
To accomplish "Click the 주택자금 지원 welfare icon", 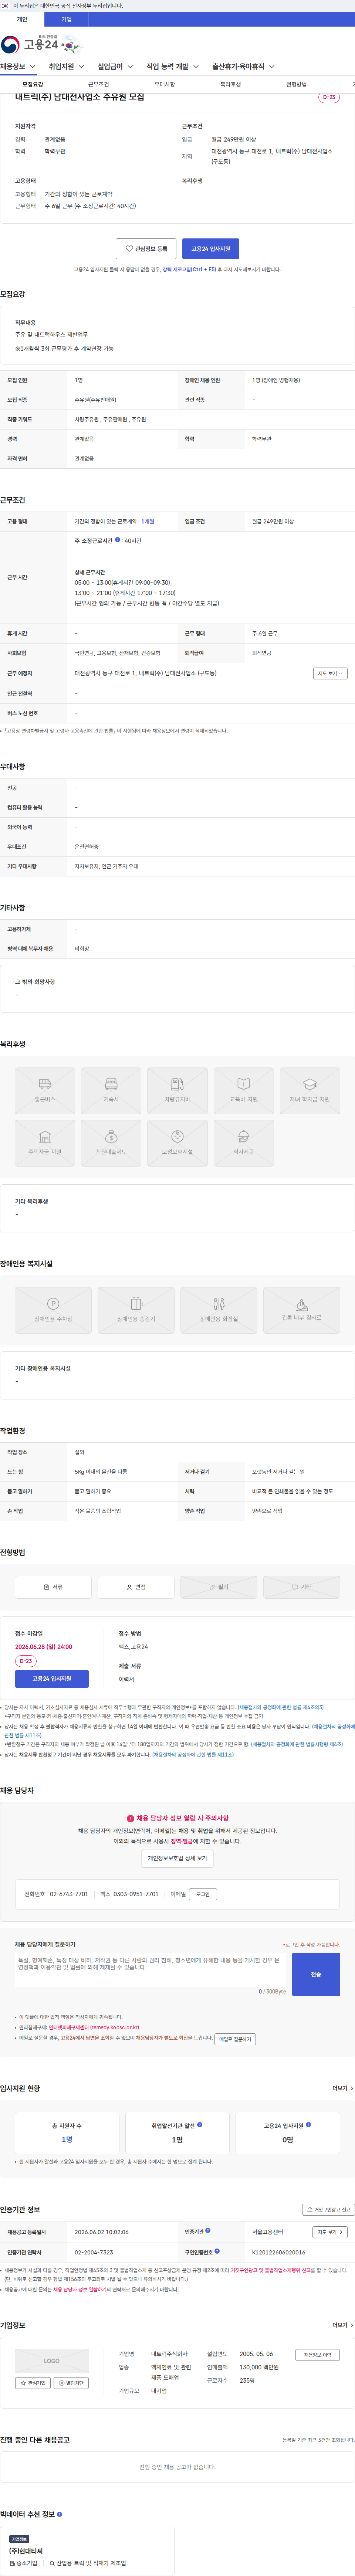I will (45, 1143).
